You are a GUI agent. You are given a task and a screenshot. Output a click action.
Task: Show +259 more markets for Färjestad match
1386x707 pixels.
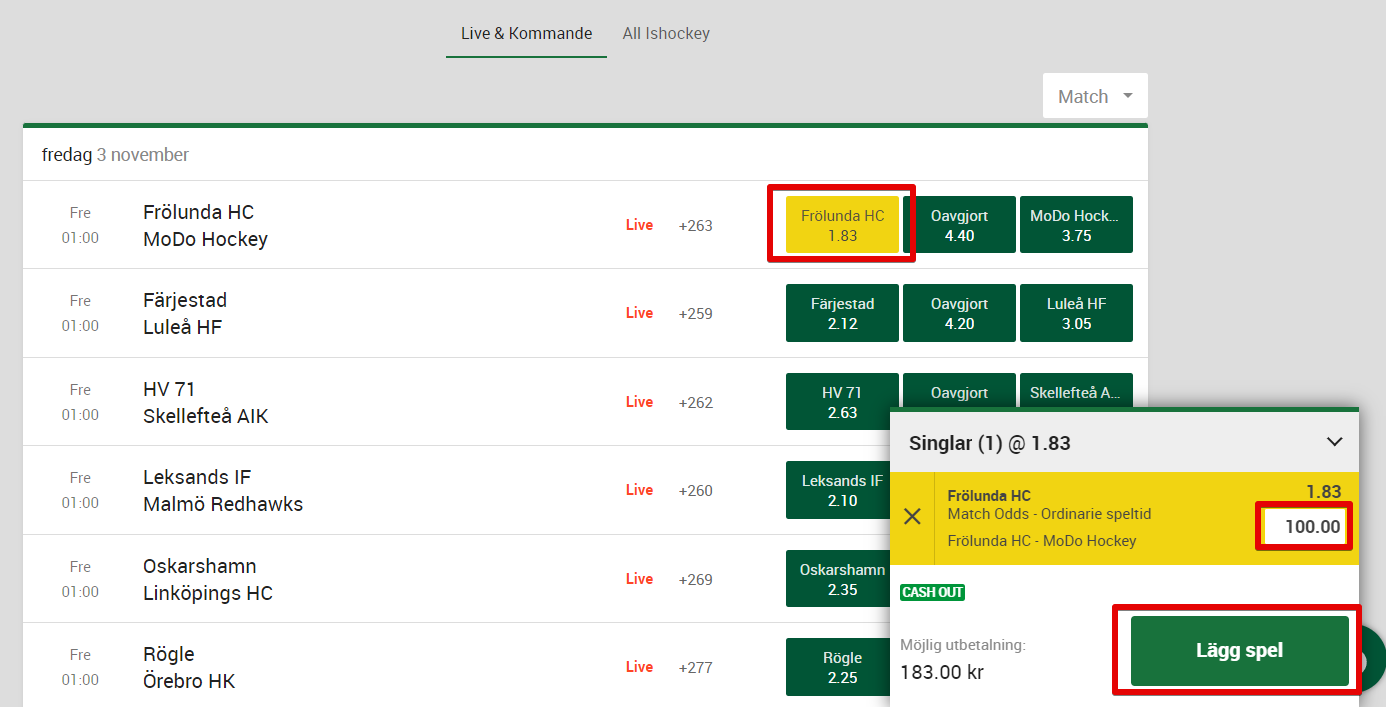[695, 313]
